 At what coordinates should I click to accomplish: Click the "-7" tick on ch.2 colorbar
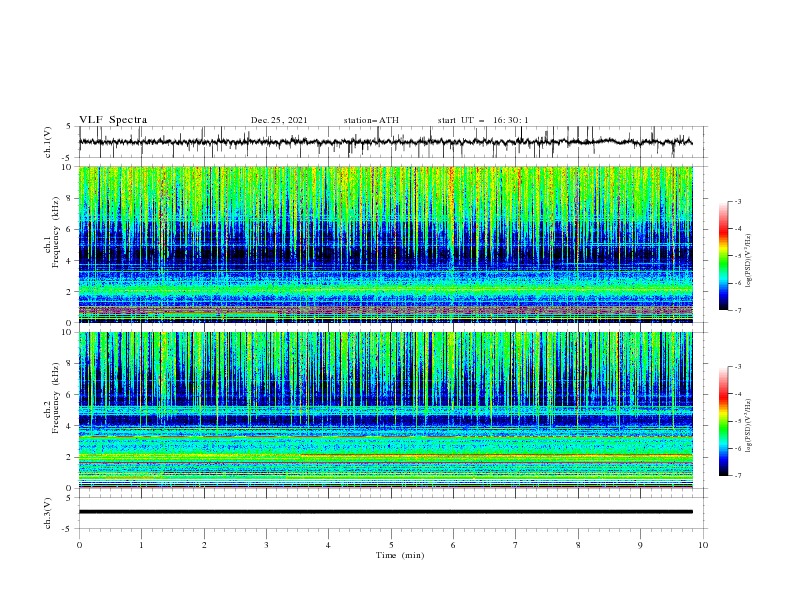737,476
